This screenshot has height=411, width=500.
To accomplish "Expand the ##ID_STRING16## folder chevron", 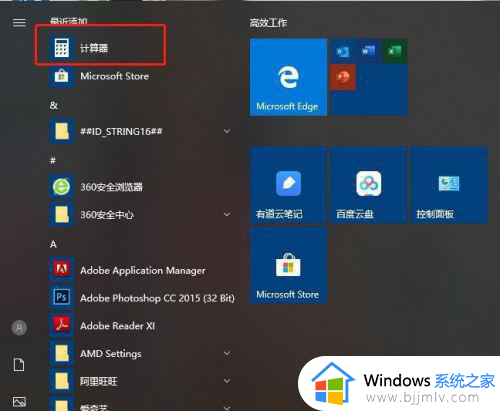I will pos(227,131).
